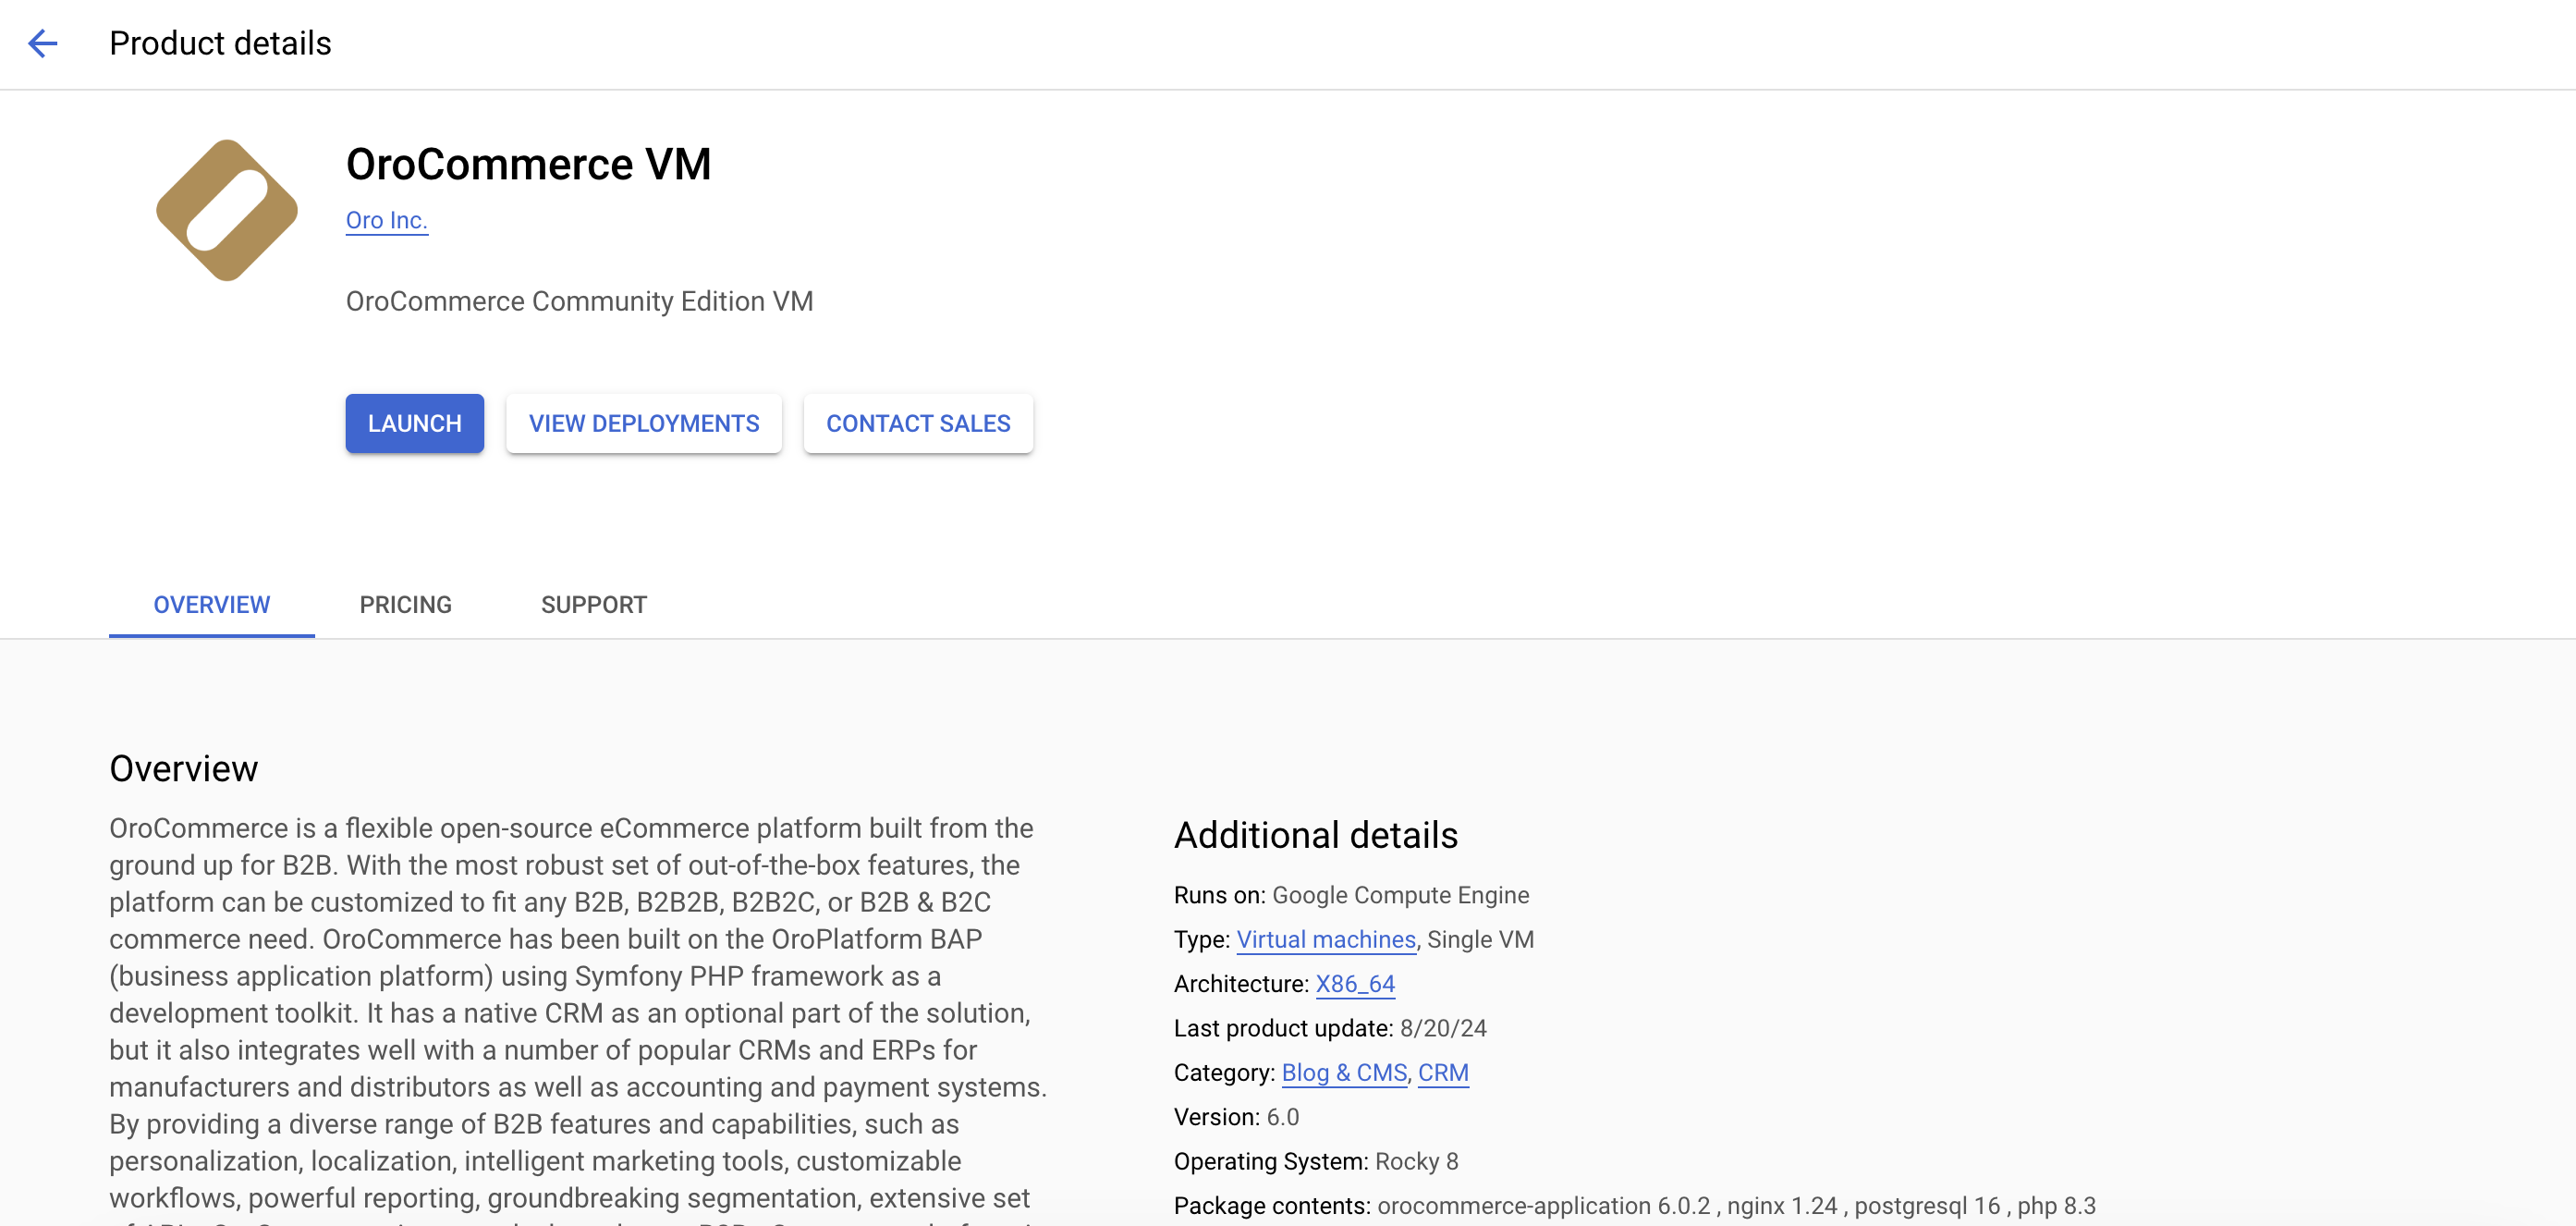
Task: Click the OroCommerce VM heading
Action: 528,164
